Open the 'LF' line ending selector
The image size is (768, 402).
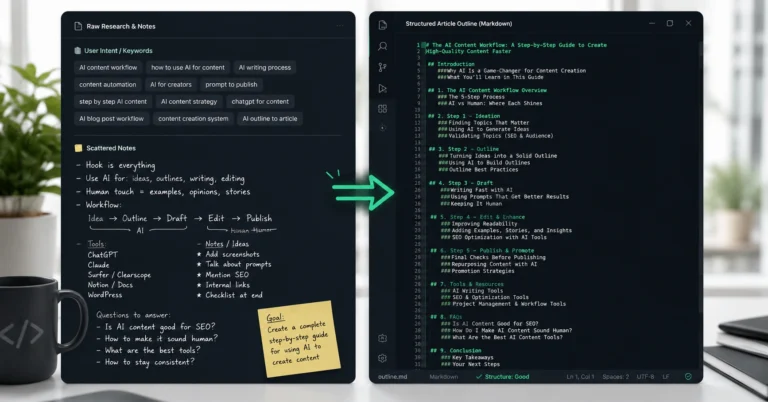666,377
